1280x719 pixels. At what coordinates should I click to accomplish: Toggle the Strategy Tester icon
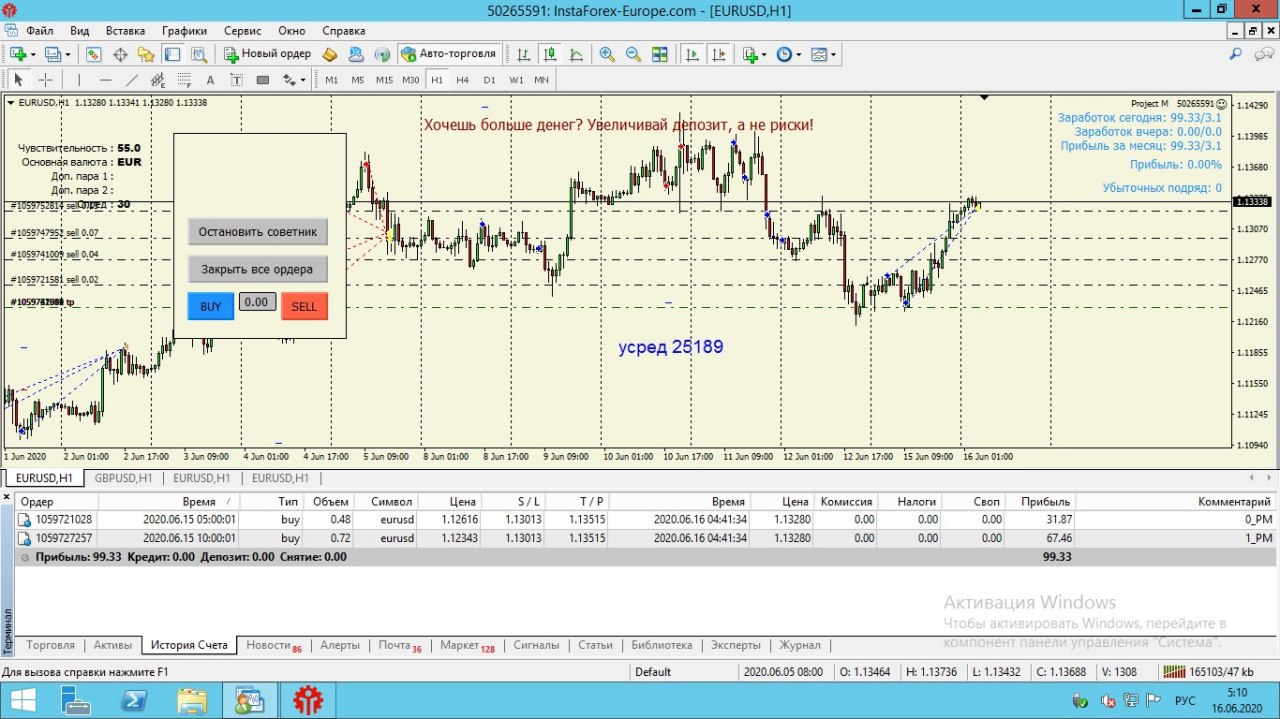click(198, 54)
